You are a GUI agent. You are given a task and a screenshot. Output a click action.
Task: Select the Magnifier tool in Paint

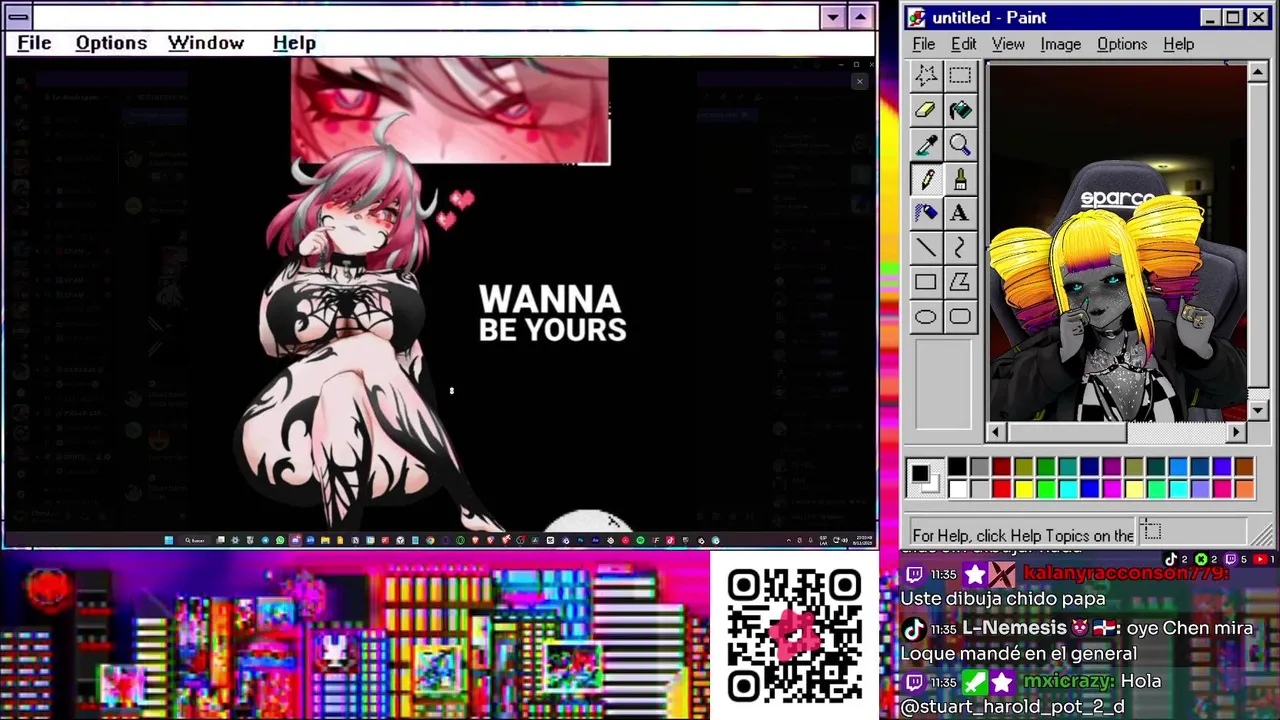[x=960, y=146]
